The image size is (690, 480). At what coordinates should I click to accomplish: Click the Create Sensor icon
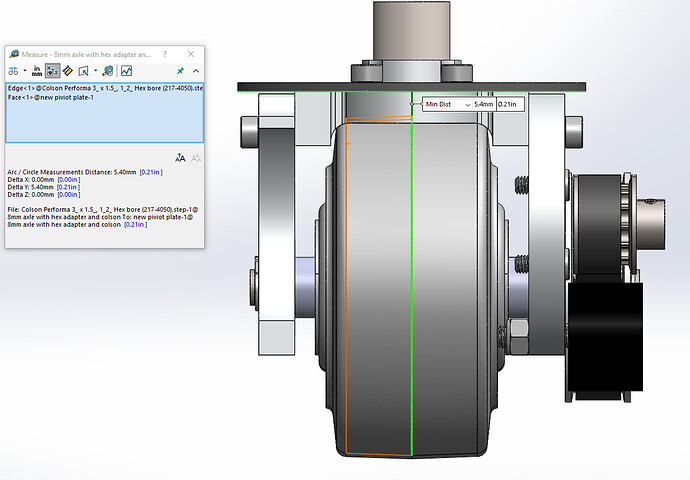point(127,71)
